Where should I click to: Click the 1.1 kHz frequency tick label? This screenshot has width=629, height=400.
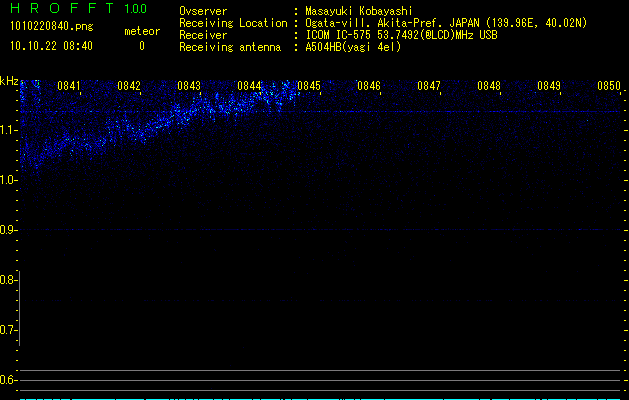[x=8, y=130]
